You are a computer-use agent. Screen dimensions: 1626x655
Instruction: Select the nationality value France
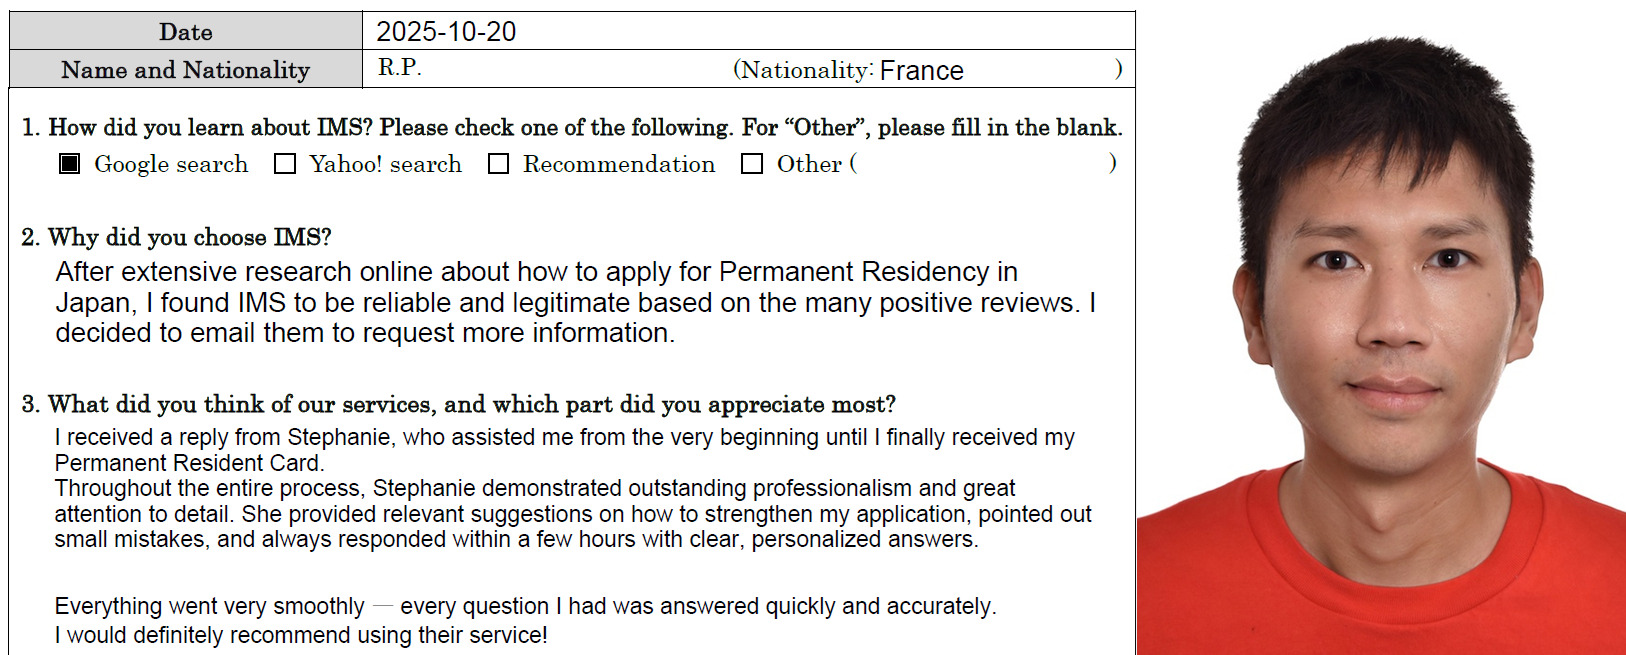pyautogui.click(x=921, y=71)
